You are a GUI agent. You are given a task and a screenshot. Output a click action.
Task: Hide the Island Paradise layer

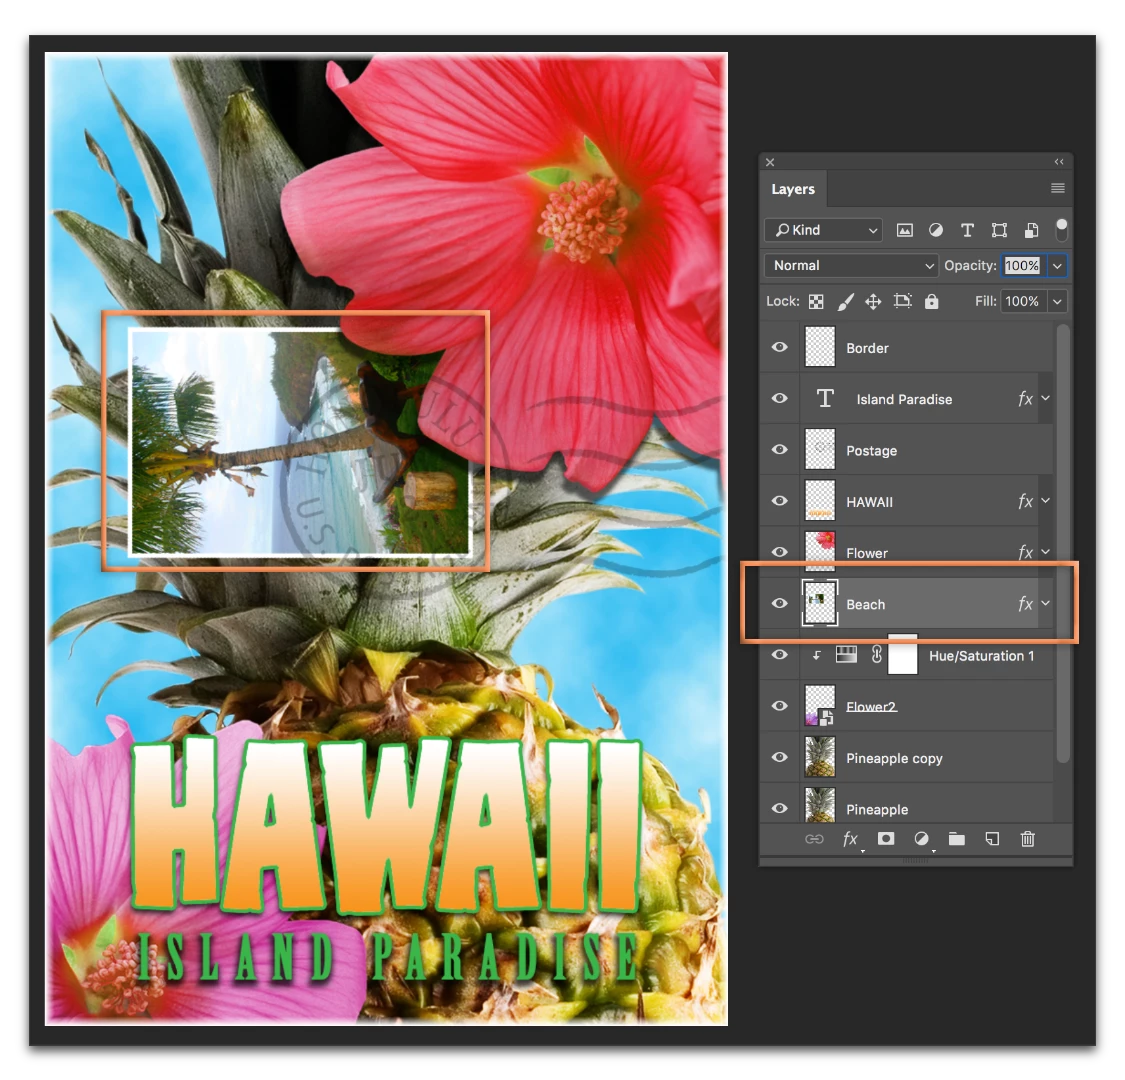[x=780, y=398]
